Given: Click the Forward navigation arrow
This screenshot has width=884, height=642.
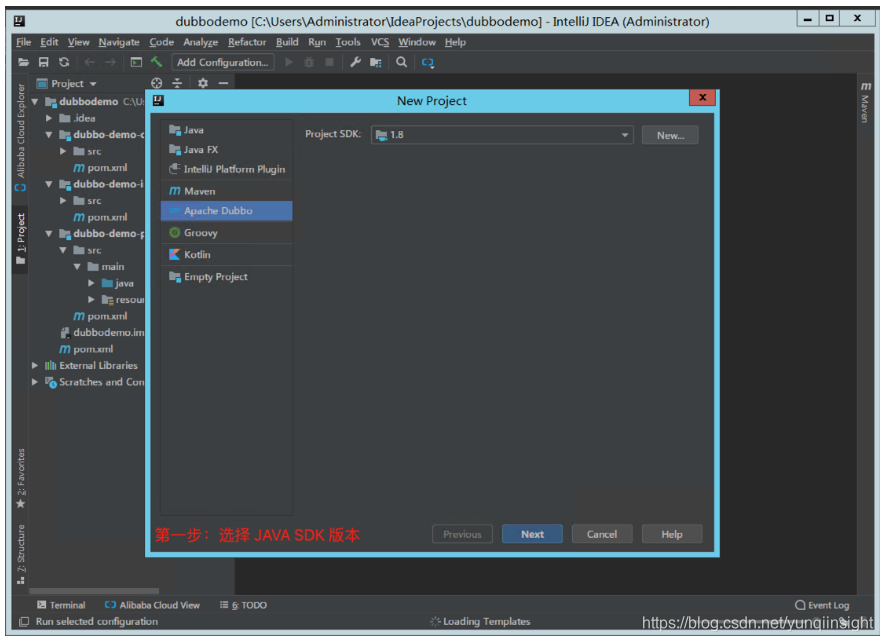Looking at the screenshot, I should pyautogui.click(x=110, y=62).
